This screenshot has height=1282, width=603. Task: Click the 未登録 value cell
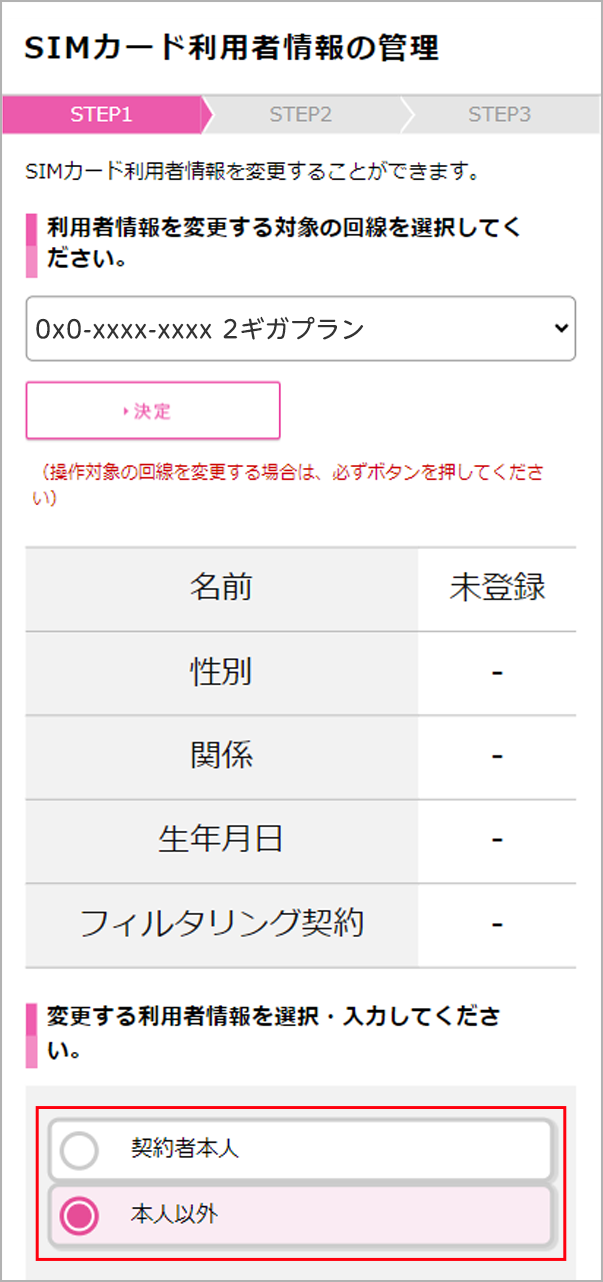(x=497, y=588)
